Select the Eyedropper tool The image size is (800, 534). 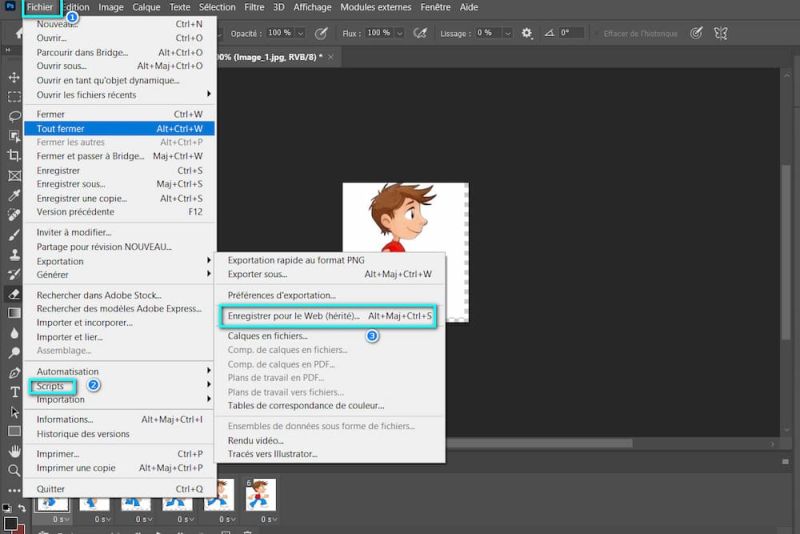point(14,195)
